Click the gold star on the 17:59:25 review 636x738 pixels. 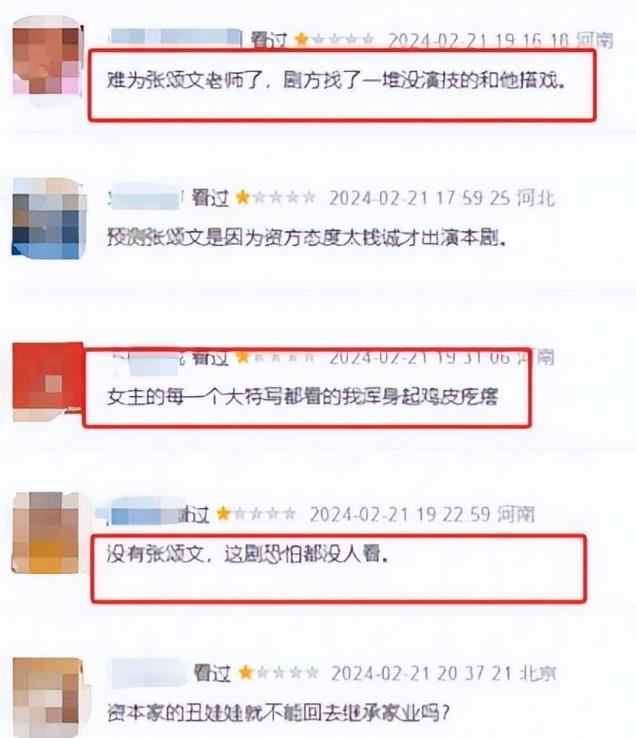(243, 197)
